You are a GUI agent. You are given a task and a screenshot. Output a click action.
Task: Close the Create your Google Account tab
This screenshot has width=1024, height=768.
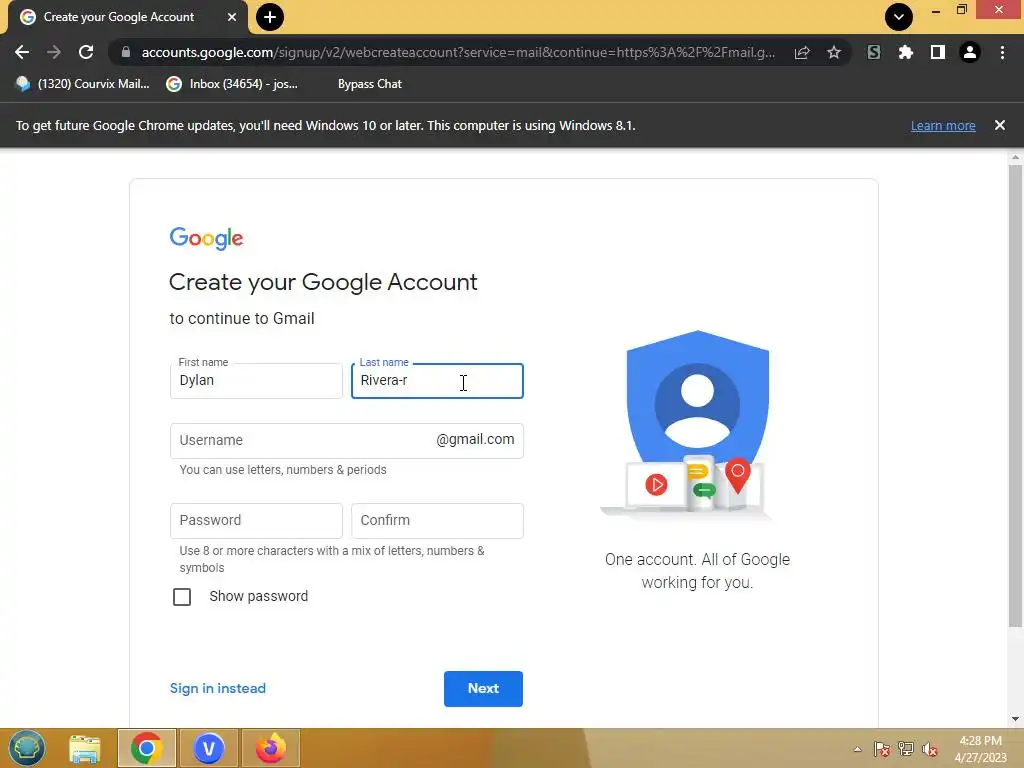coord(232,17)
